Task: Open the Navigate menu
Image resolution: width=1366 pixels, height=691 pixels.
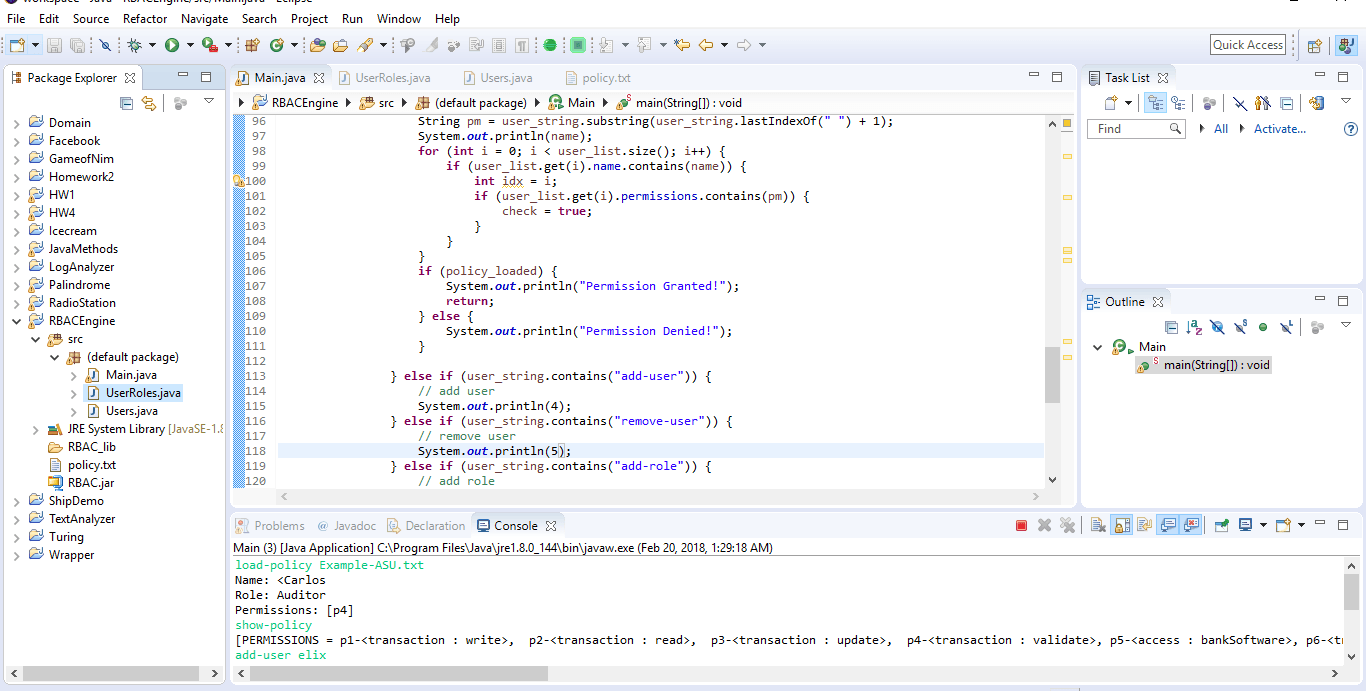Action: coord(204,18)
